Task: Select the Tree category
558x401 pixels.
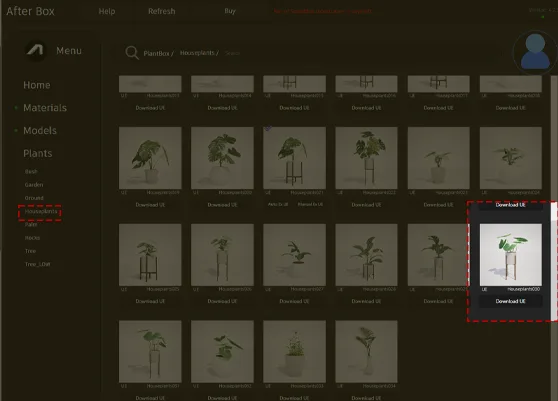Action: [30, 251]
